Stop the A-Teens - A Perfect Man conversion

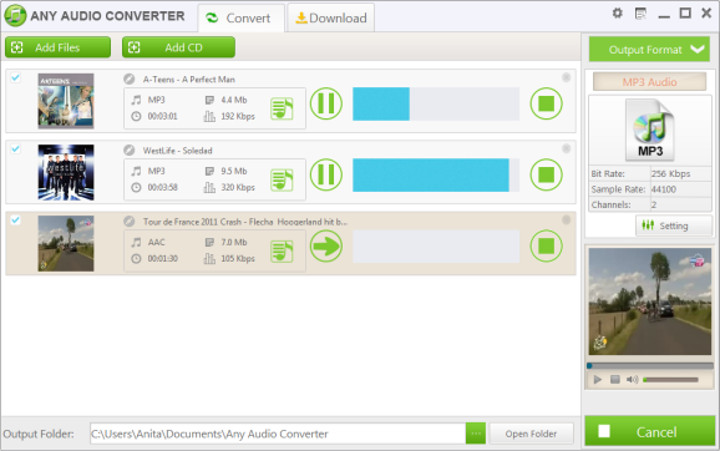[546, 104]
